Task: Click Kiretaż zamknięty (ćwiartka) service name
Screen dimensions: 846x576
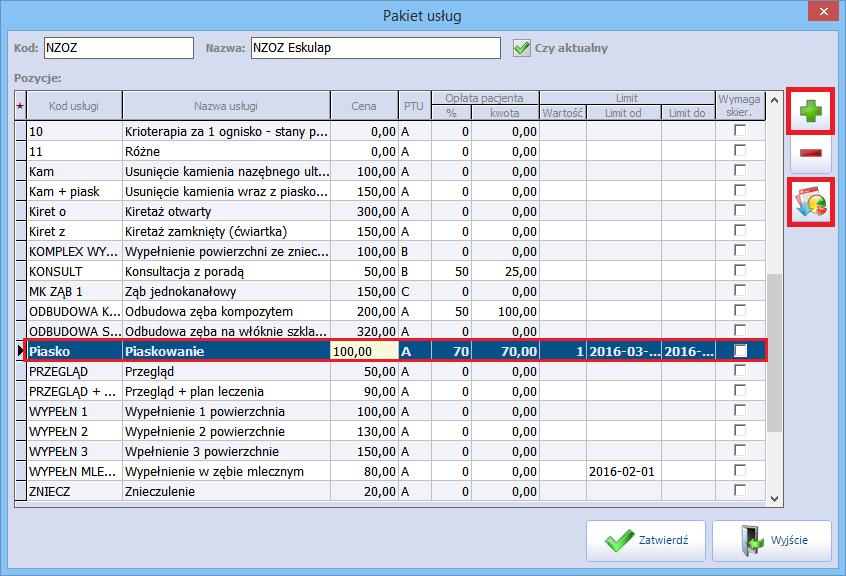Action: (x=227, y=231)
